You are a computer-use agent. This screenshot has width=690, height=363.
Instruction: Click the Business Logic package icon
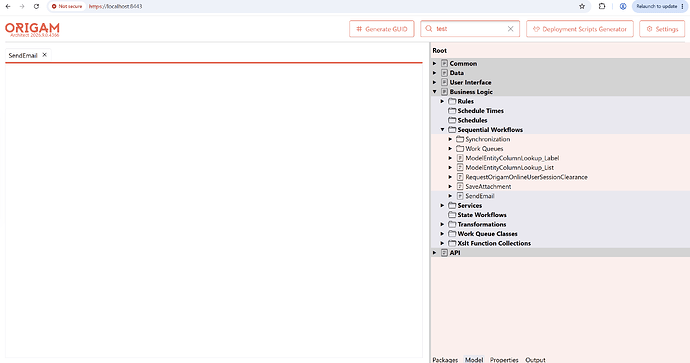point(444,92)
